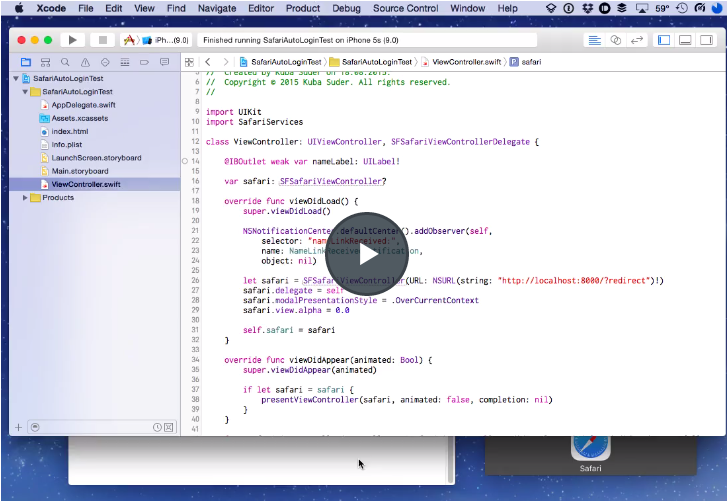Click ViewController.swift in jump bar

pos(461,62)
